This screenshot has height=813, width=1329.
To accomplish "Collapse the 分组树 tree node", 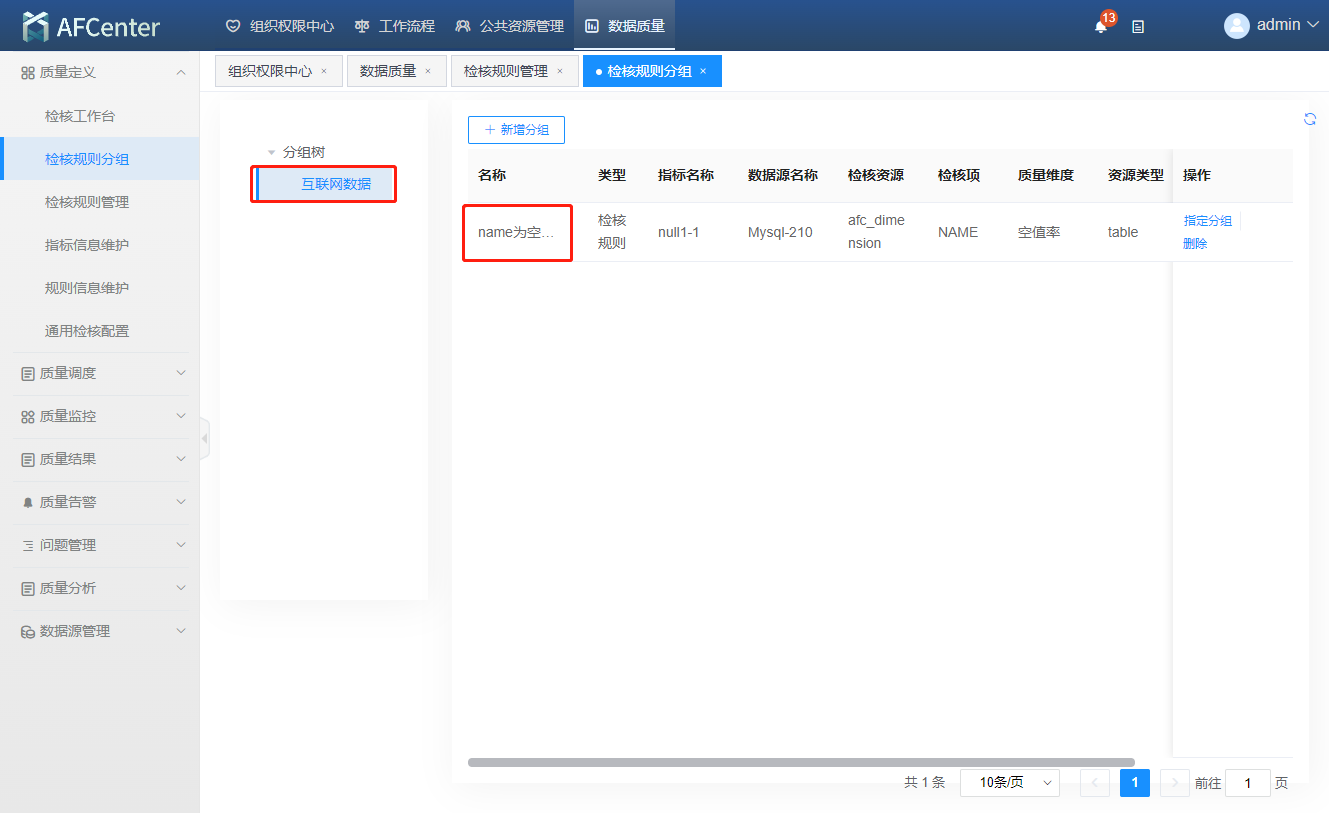I will point(271,153).
